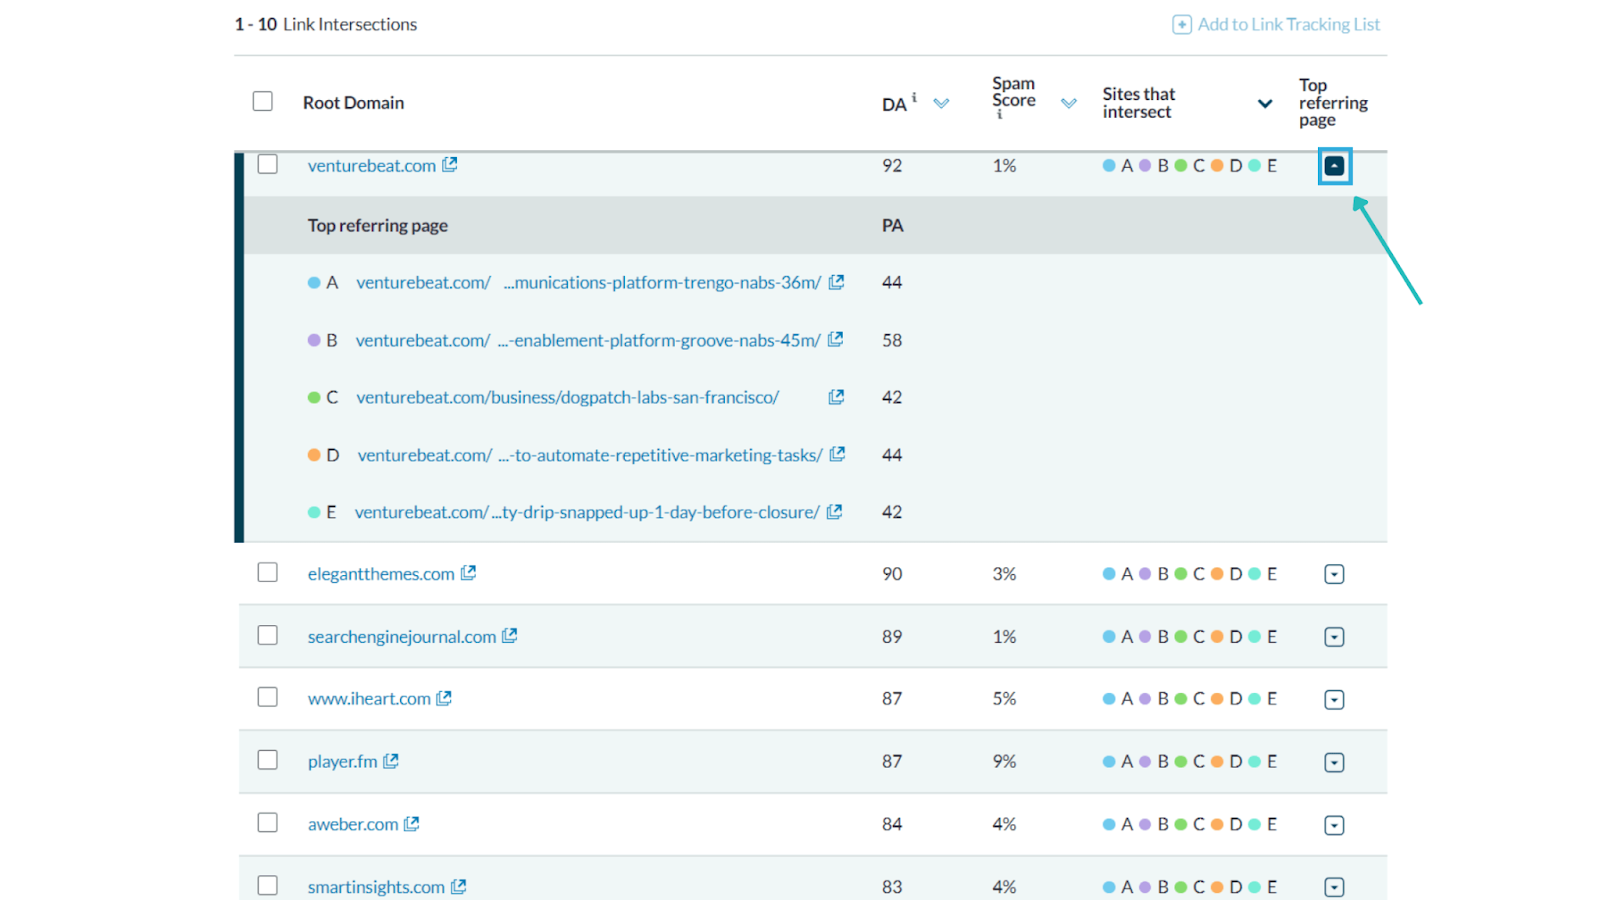Open smartinsights.com external link icon

pos(459,887)
